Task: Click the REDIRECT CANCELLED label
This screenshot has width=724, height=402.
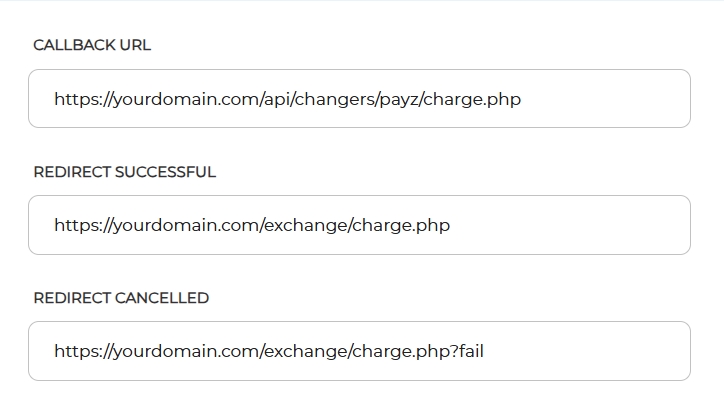Action: point(121,298)
